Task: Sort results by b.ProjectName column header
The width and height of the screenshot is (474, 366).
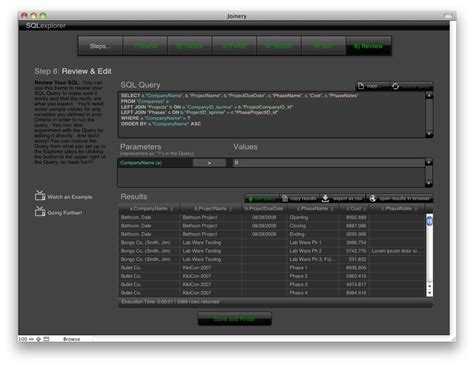Action: (211, 209)
